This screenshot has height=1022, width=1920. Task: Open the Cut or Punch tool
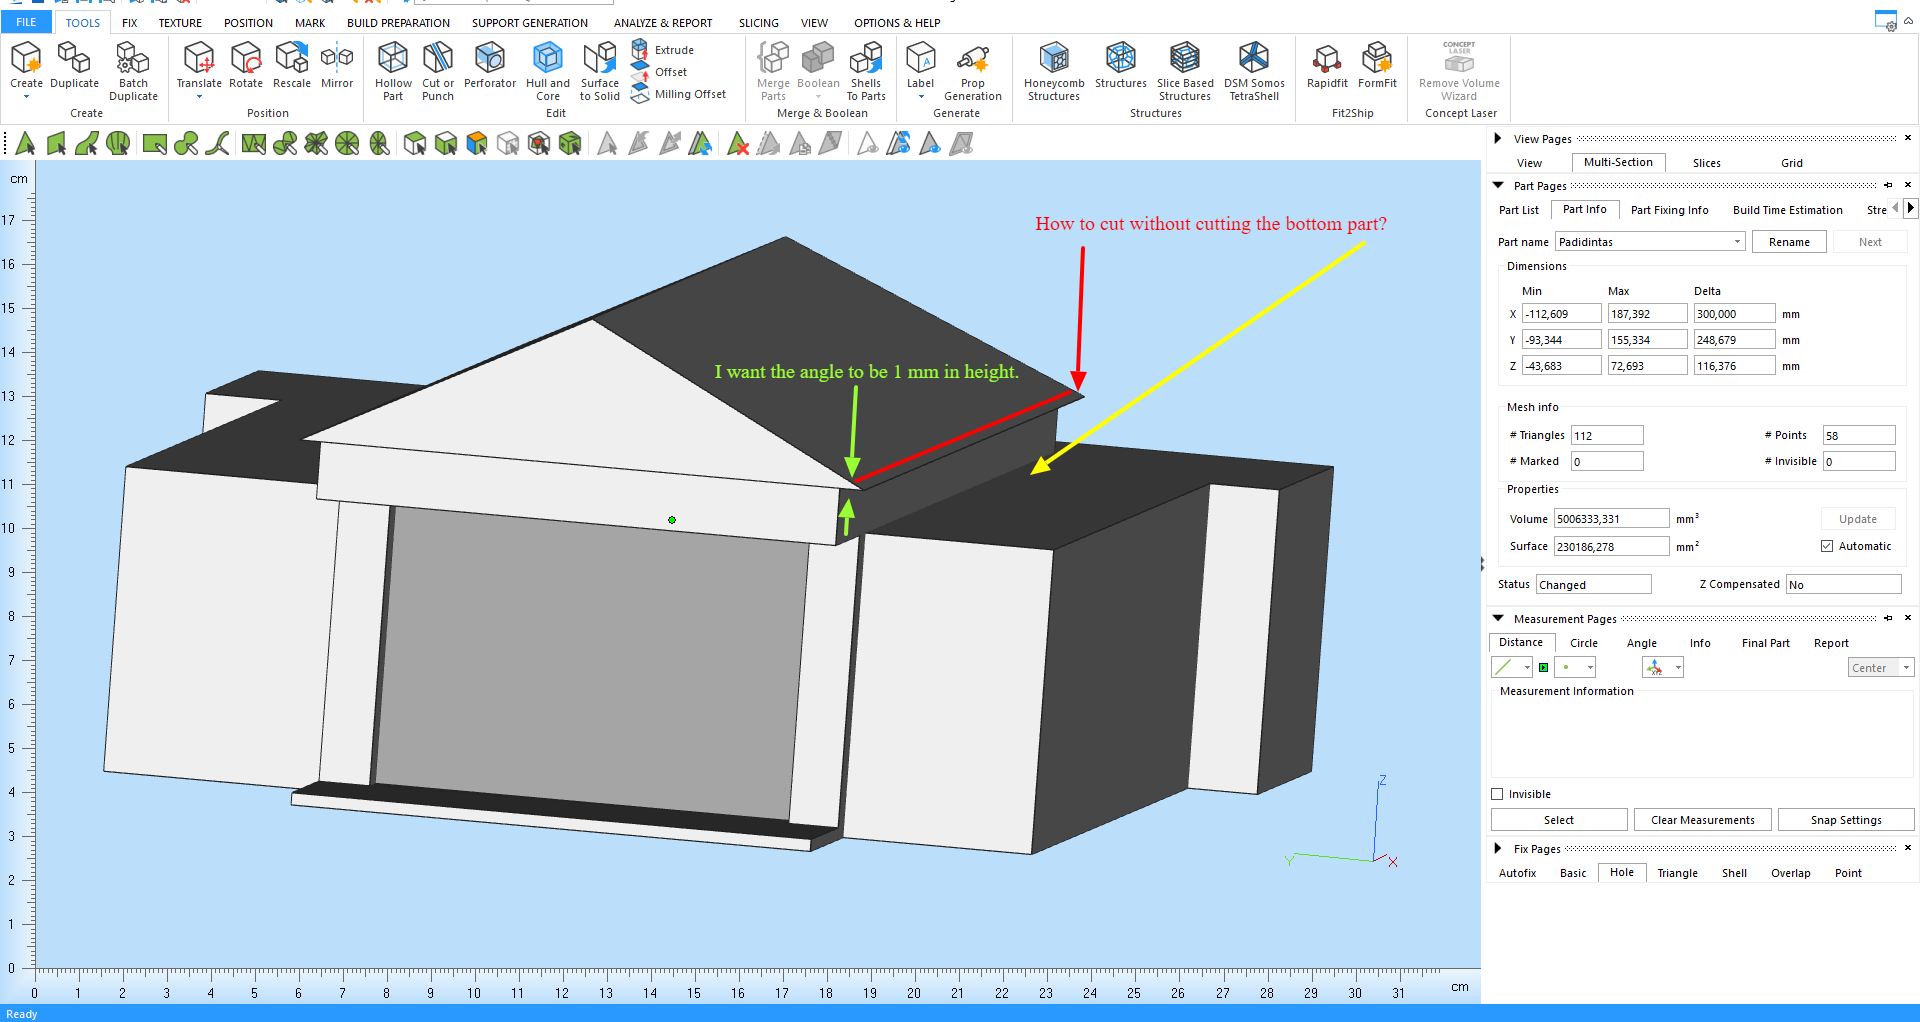[438, 70]
